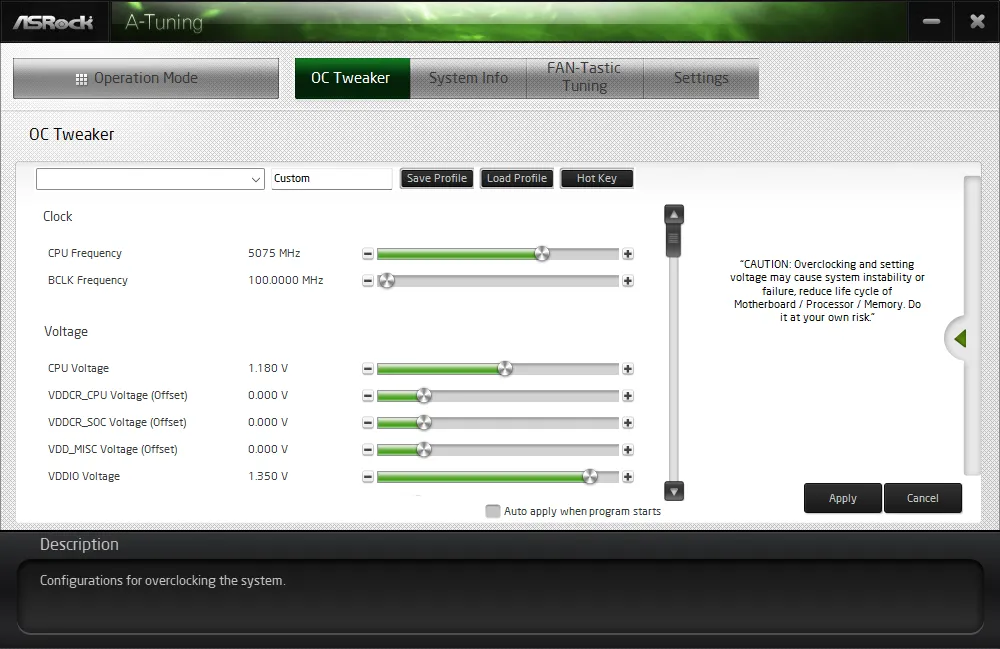Click the CPU Voltage slider handle
Viewport: 1000px width, 649px height.
(504, 368)
